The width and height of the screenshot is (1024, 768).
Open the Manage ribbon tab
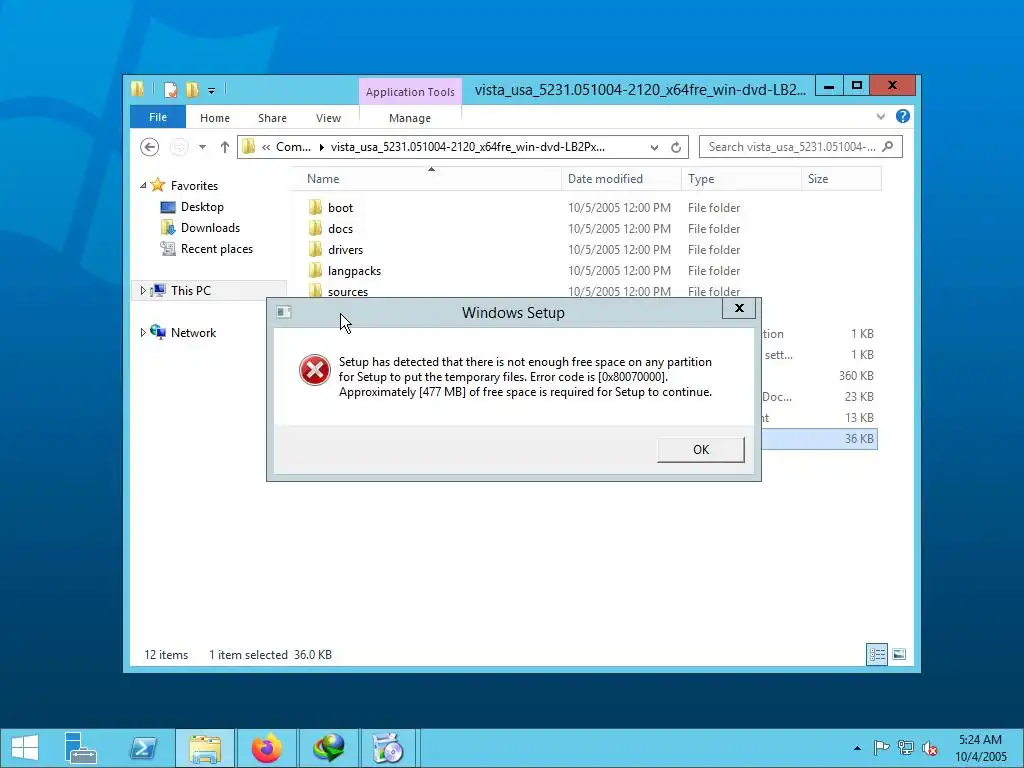pyautogui.click(x=410, y=118)
